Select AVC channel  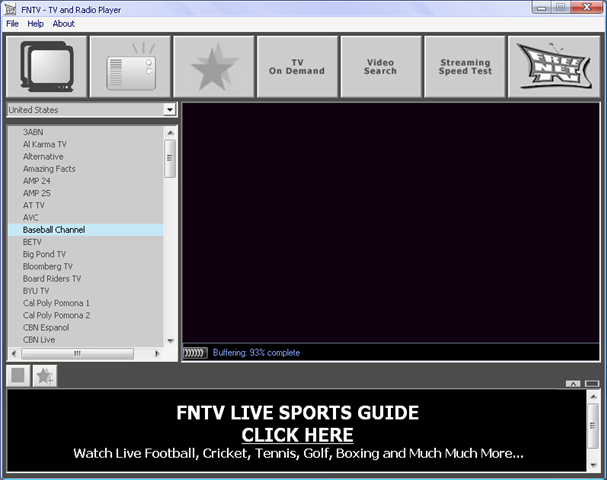(86, 218)
